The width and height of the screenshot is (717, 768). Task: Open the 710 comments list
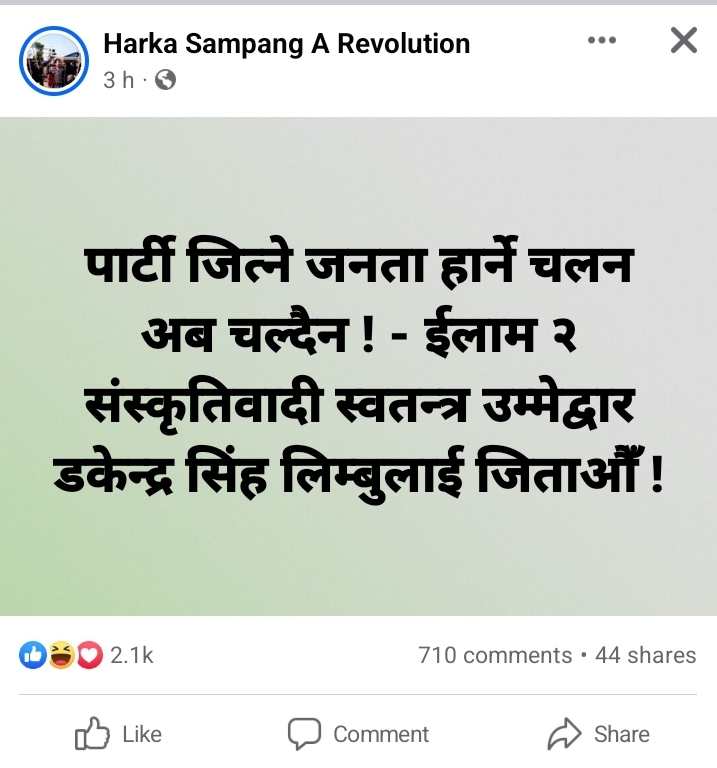[x=495, y=655]
